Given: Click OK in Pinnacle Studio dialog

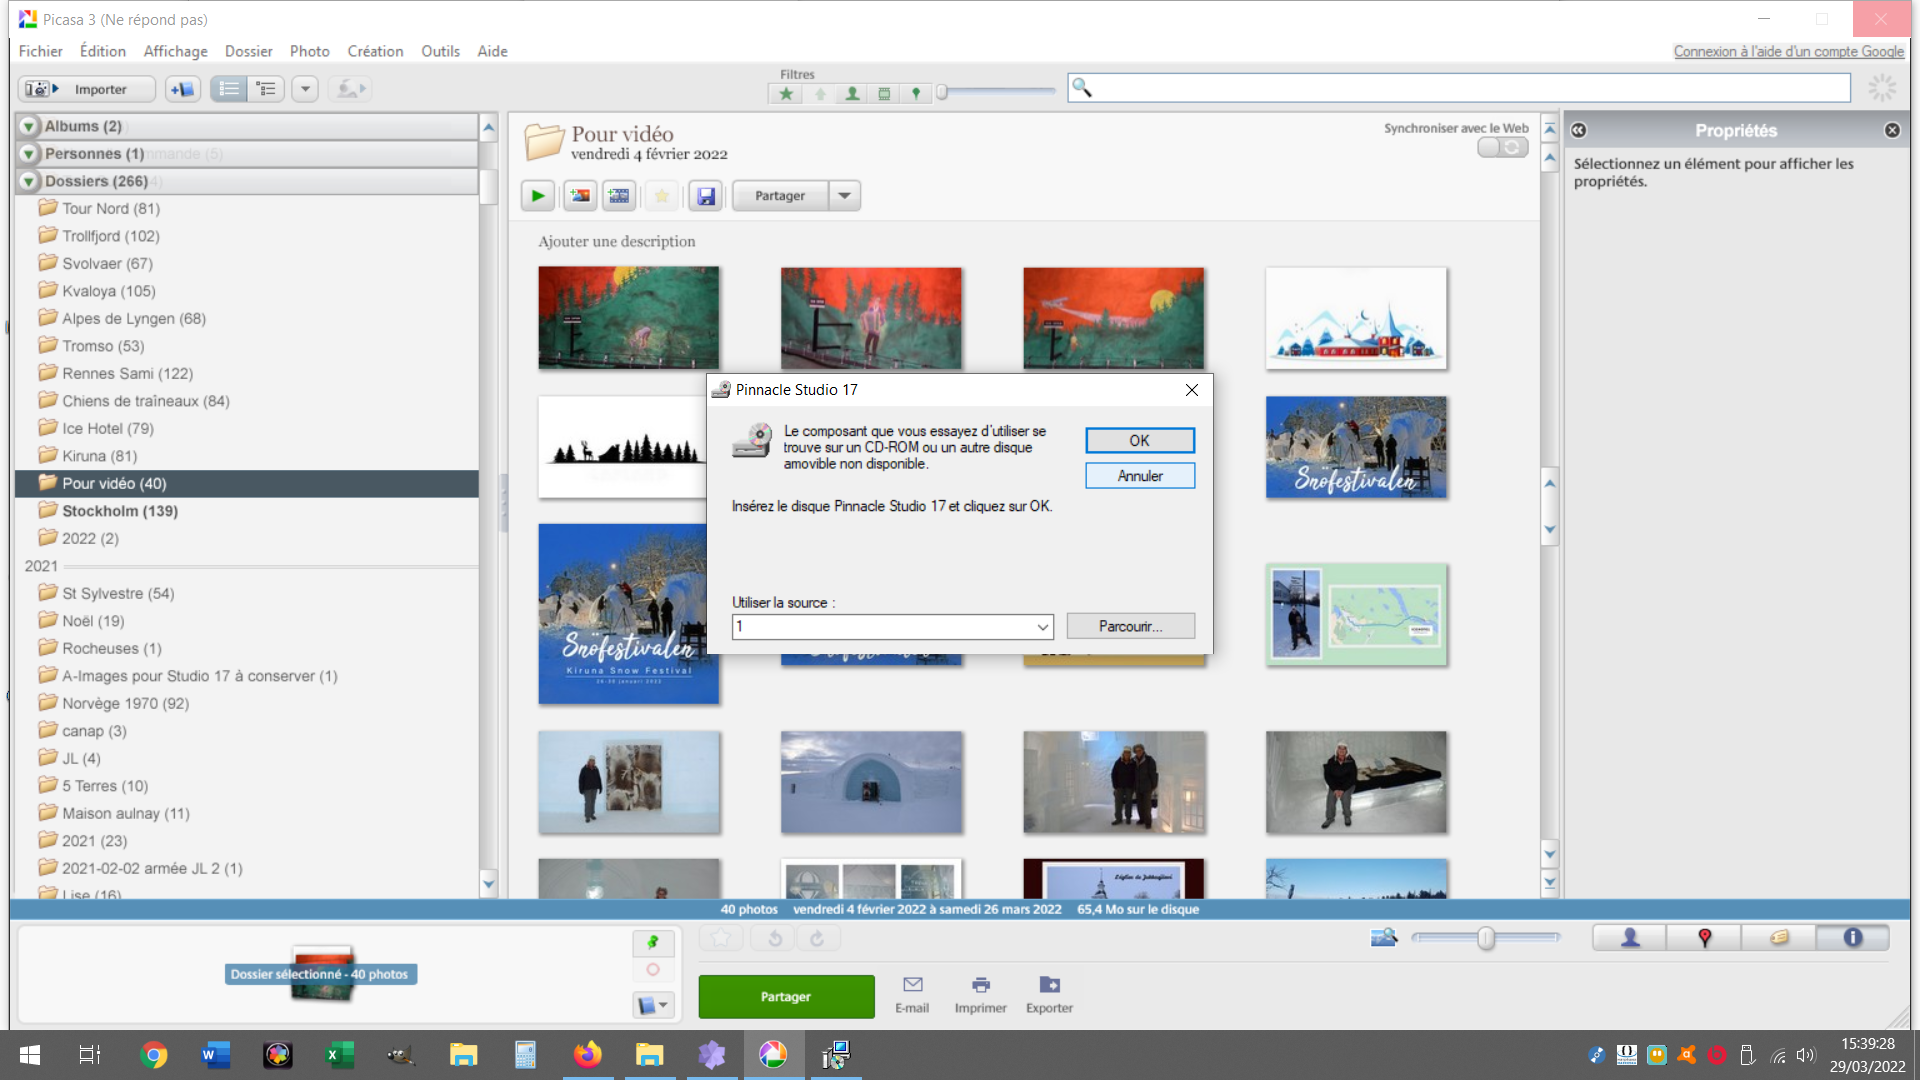Looking at the screenshot, I should click(1140, 441).
